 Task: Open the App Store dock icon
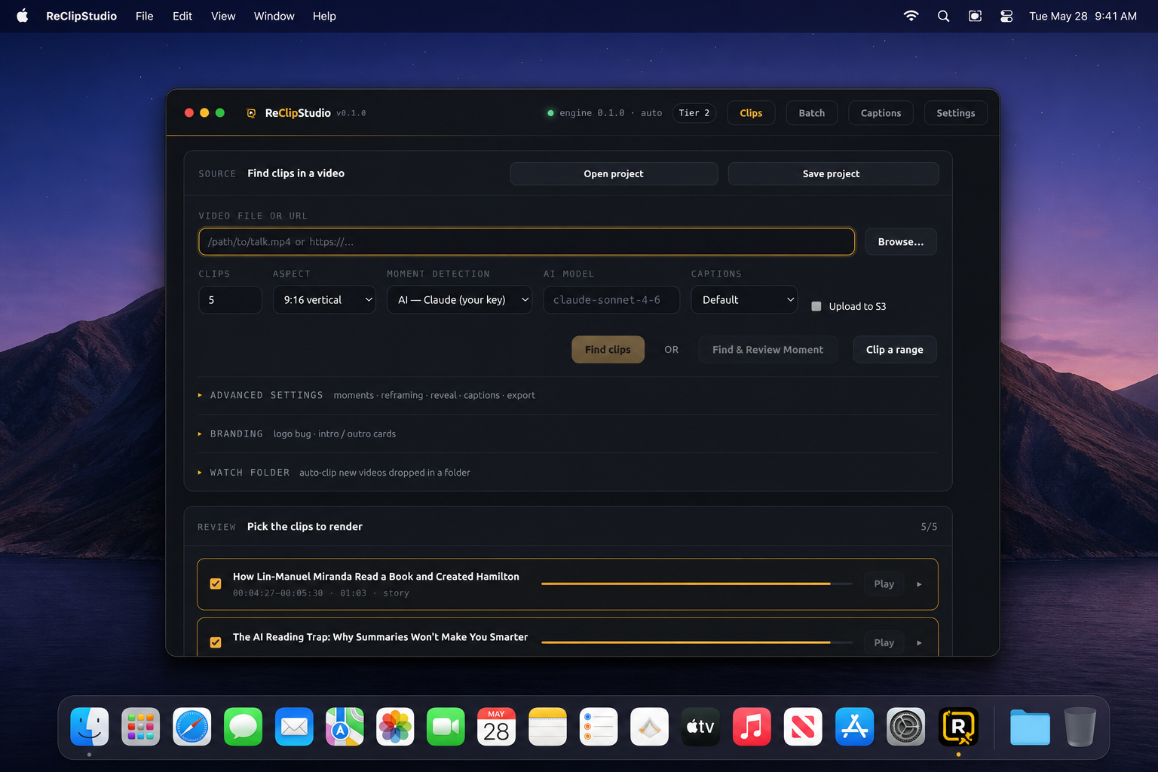[854, 727]
